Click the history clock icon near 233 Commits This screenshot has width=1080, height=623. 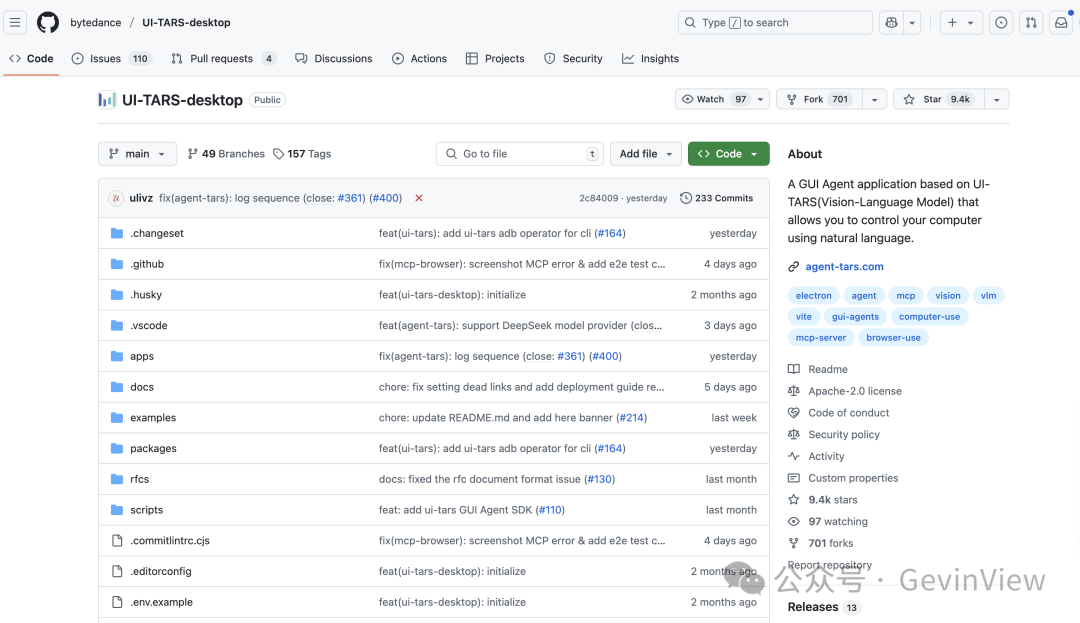686,198
